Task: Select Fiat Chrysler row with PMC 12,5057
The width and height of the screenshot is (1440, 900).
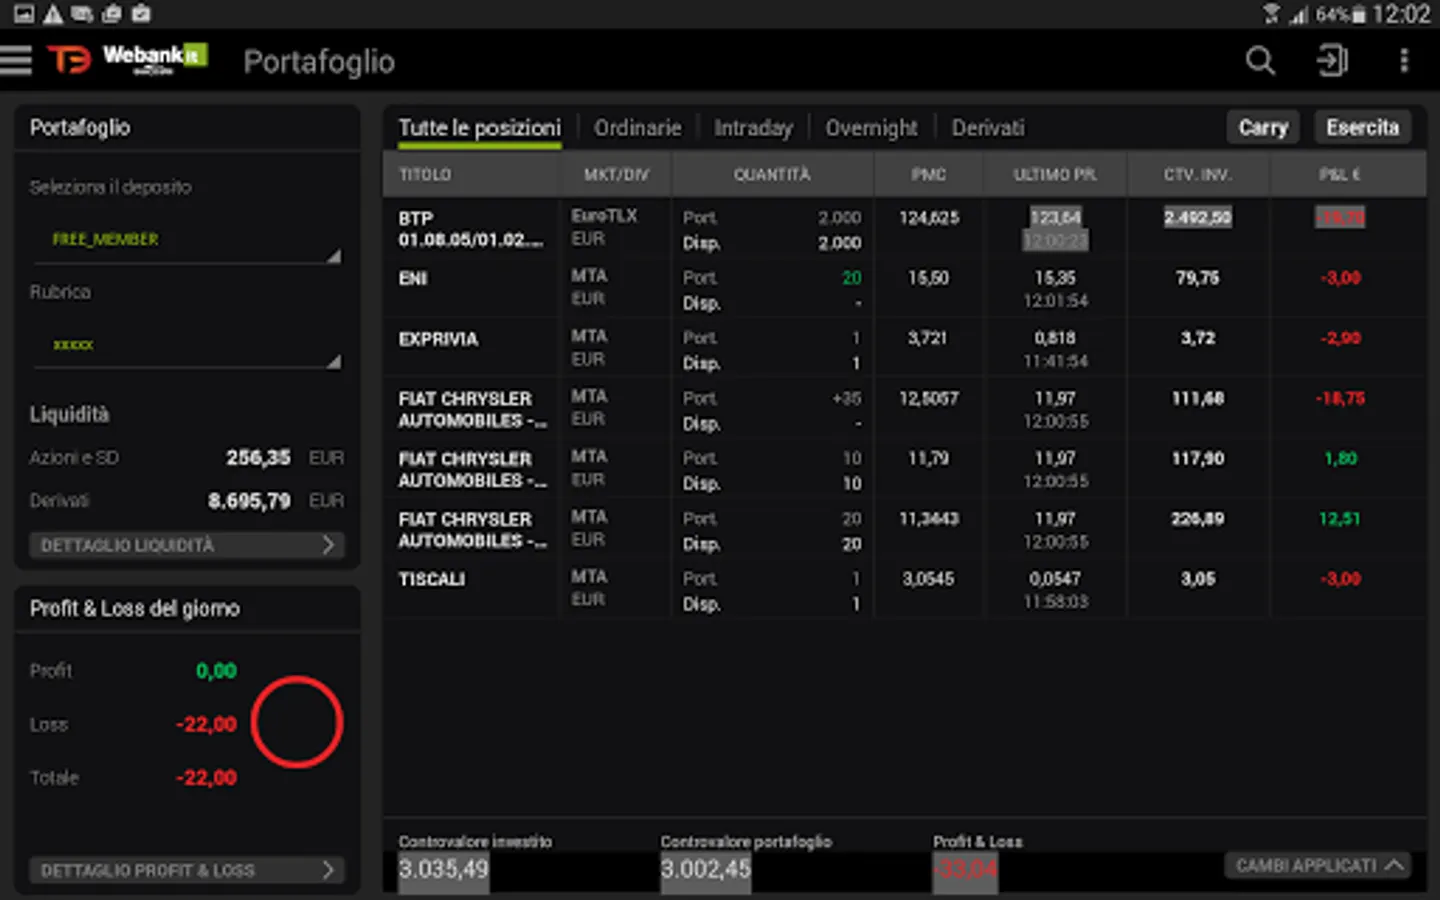Action: pos(905,409)
